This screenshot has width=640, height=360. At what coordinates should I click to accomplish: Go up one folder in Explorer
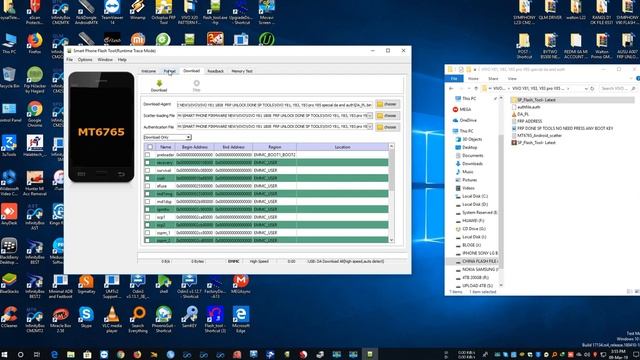click(x=476, y=89)
